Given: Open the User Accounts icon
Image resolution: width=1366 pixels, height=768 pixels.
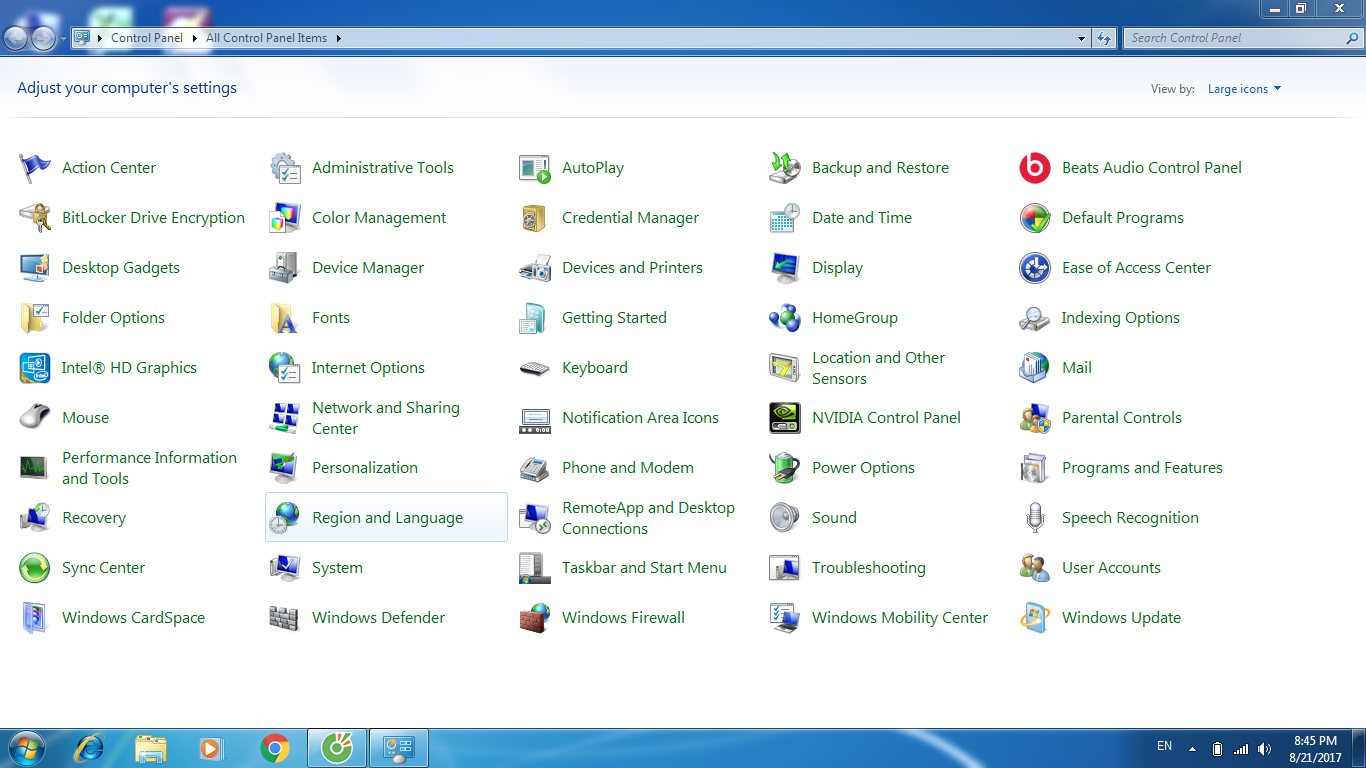Looking at the screenshot, I should click(1035, 568).
